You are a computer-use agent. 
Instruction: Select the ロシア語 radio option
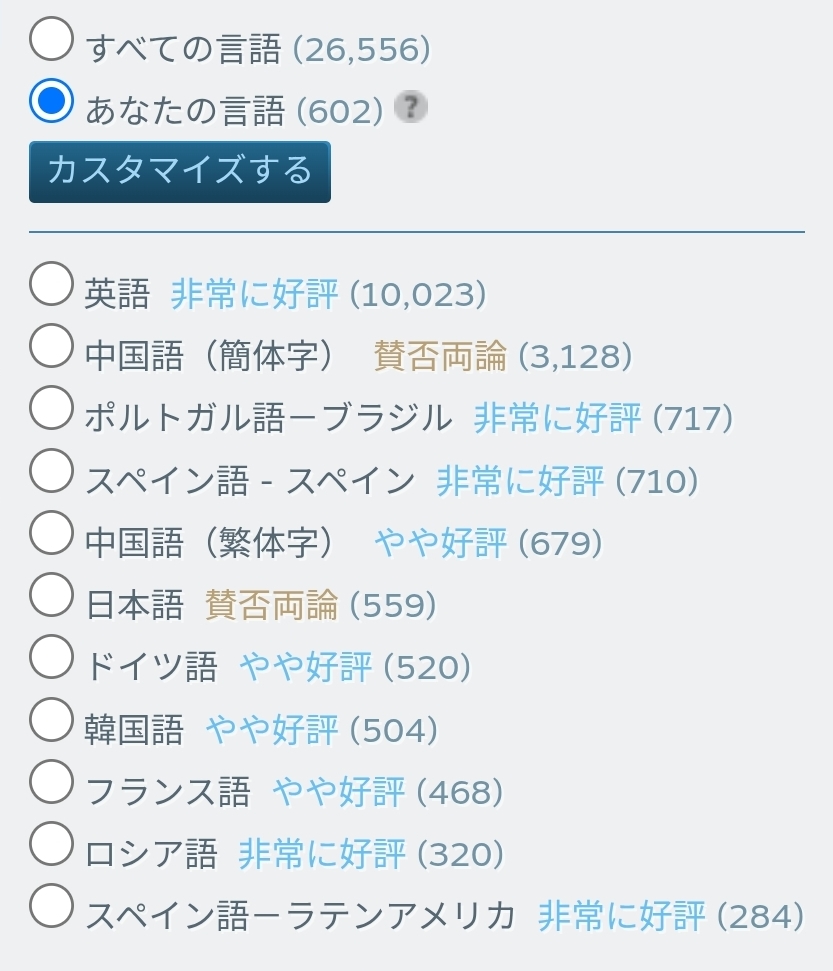point(51,844)
